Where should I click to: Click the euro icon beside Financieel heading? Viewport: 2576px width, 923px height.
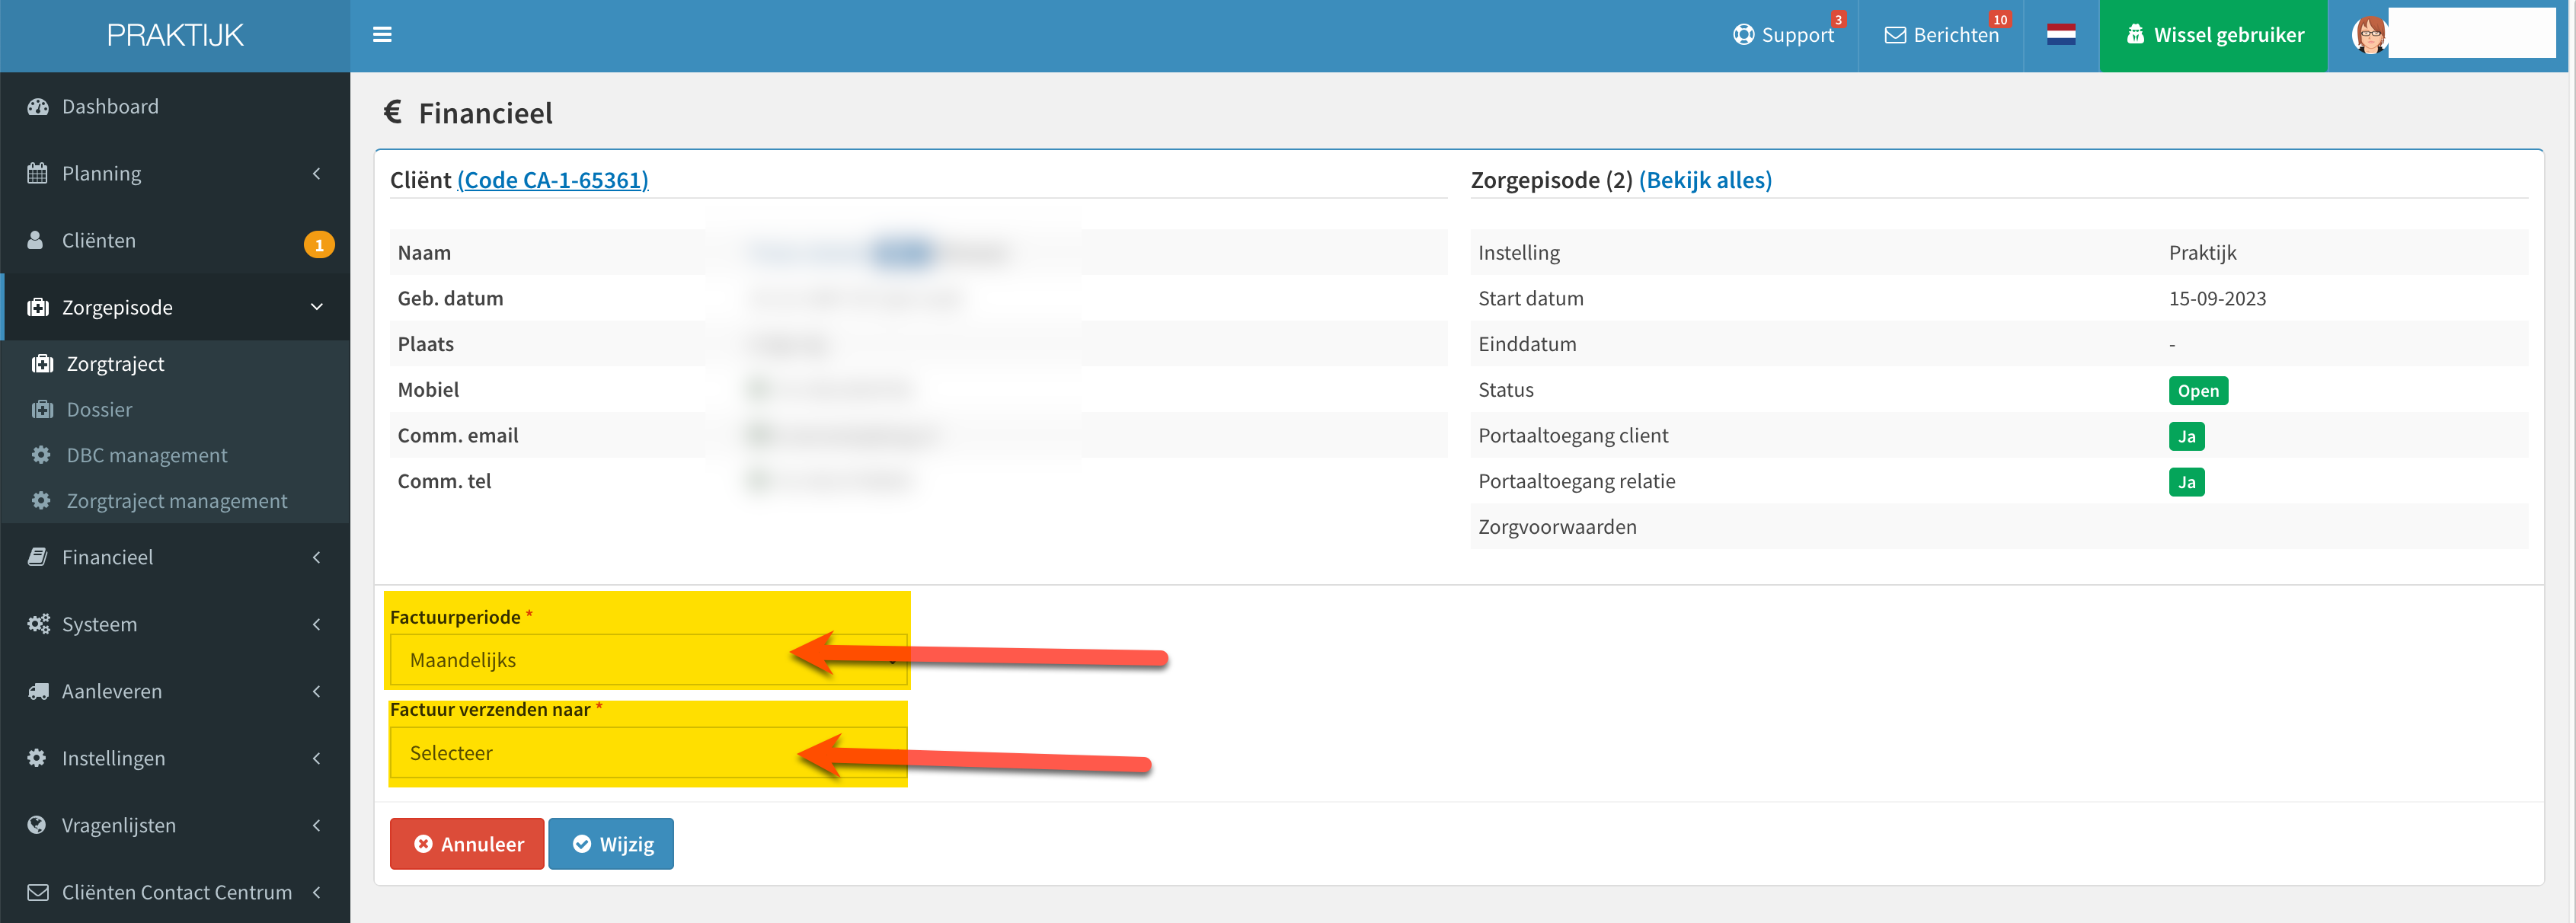393,112
